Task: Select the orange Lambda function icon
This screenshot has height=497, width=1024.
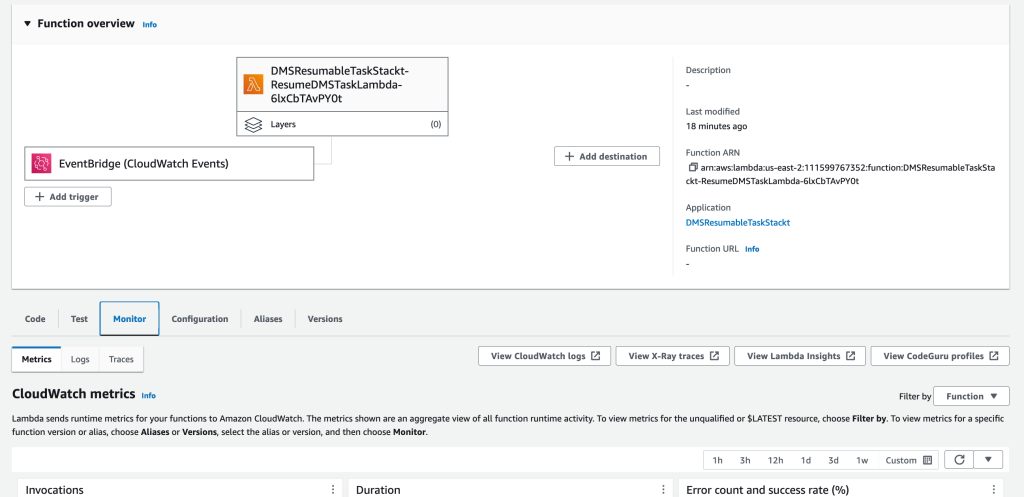Action: pyautogui.click(x=253, y=85)
